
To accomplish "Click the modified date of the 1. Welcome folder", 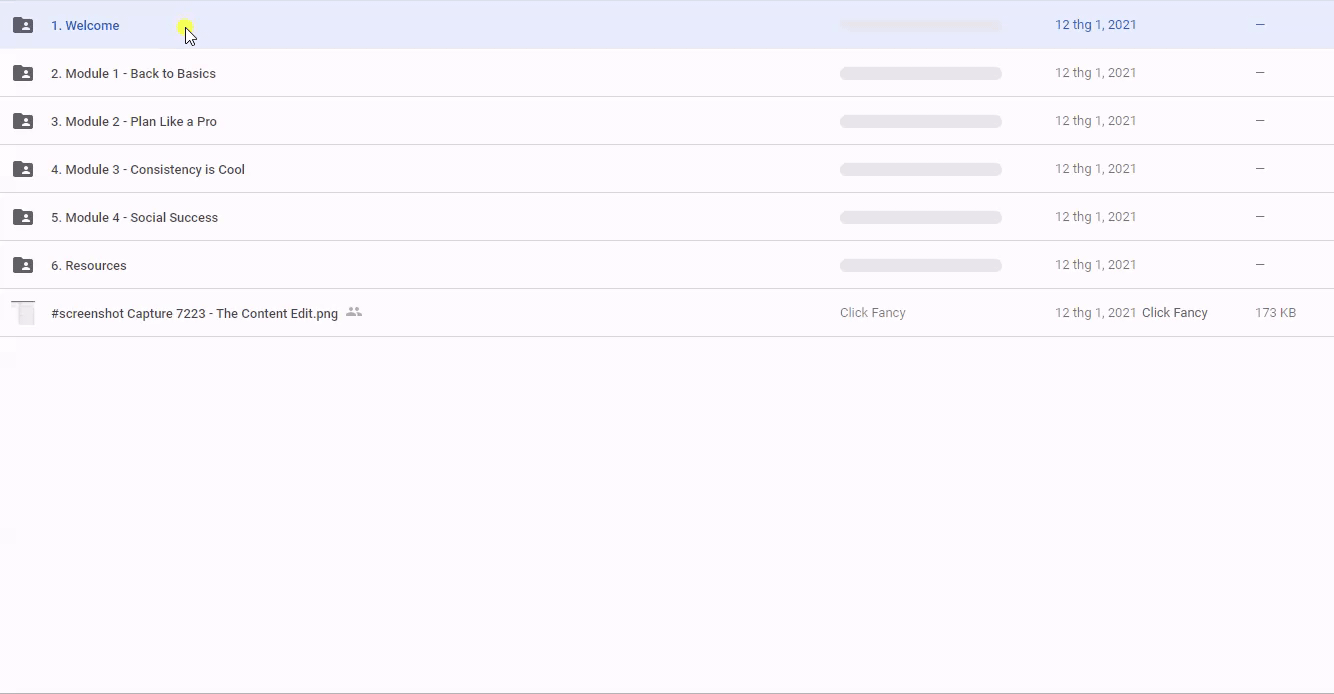I will (1095, 25).
